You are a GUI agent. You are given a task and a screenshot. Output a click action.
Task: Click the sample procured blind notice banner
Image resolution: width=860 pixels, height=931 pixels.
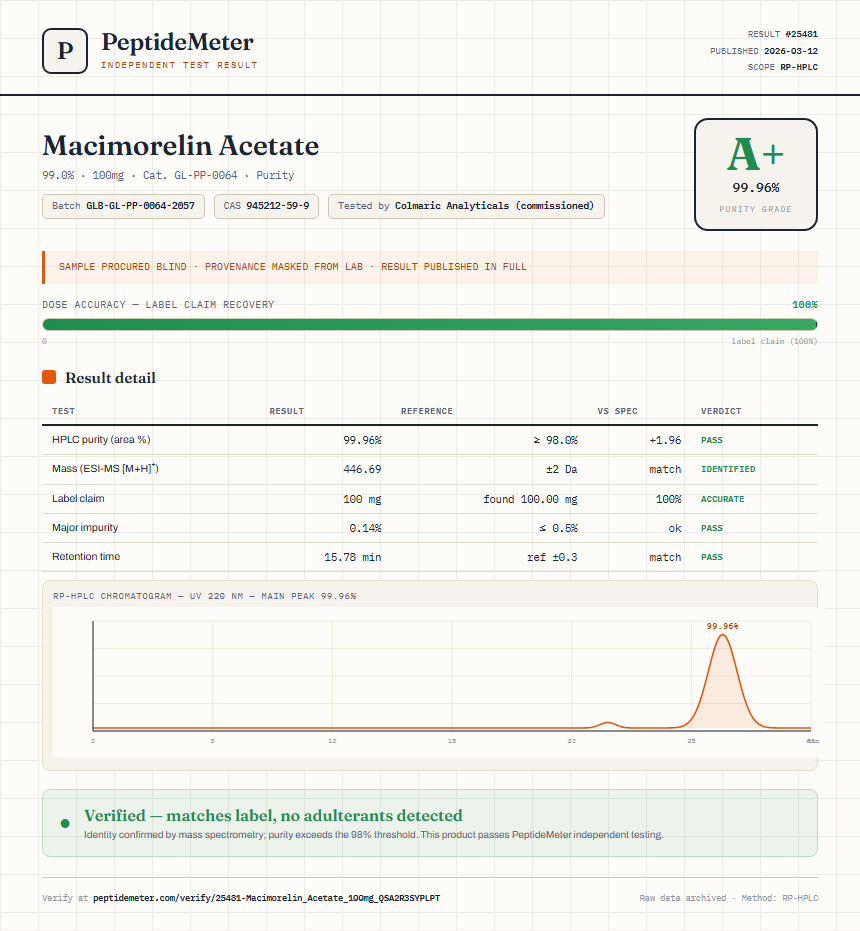click(x=430, y=267)
